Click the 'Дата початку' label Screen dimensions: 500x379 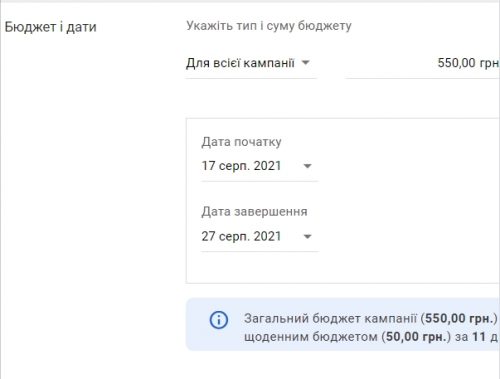click(241, 142)
